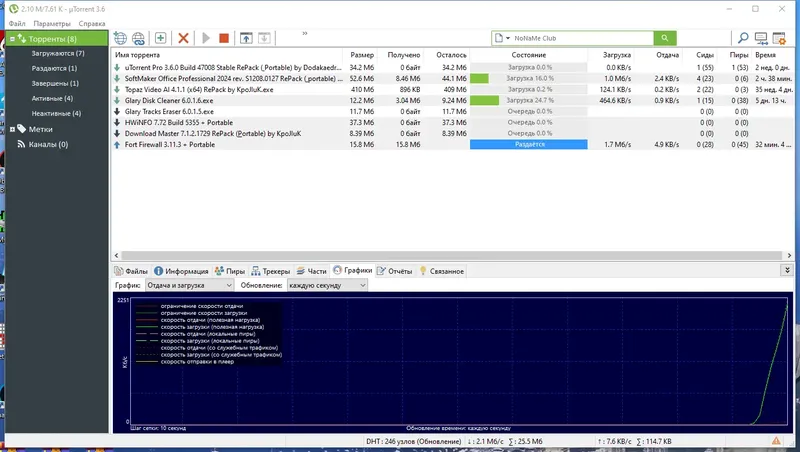This screenshot has width=800, height=452.
Task: Open the График type dropdown
Action: (x=189, y=285)
